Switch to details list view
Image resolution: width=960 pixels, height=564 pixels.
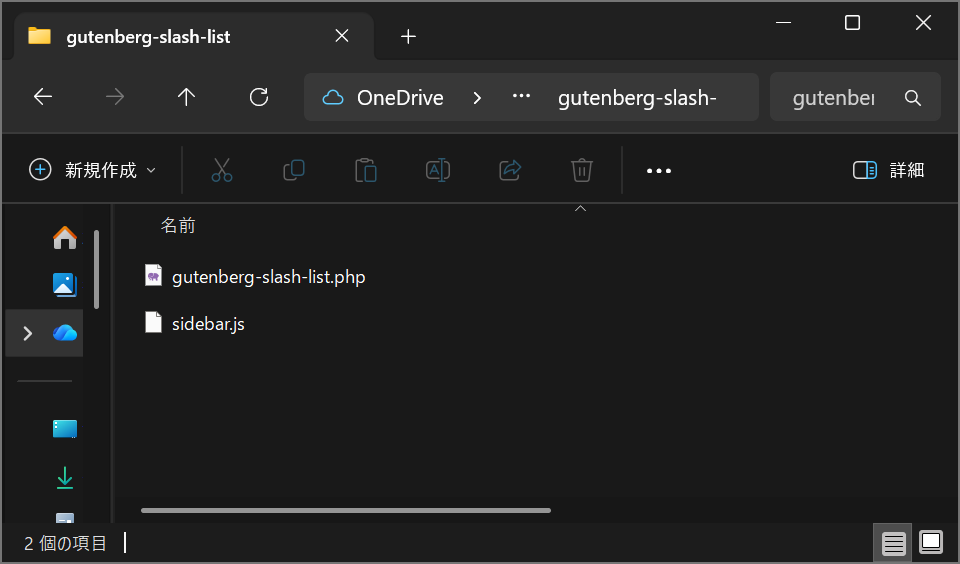click(x=894, y=543)
